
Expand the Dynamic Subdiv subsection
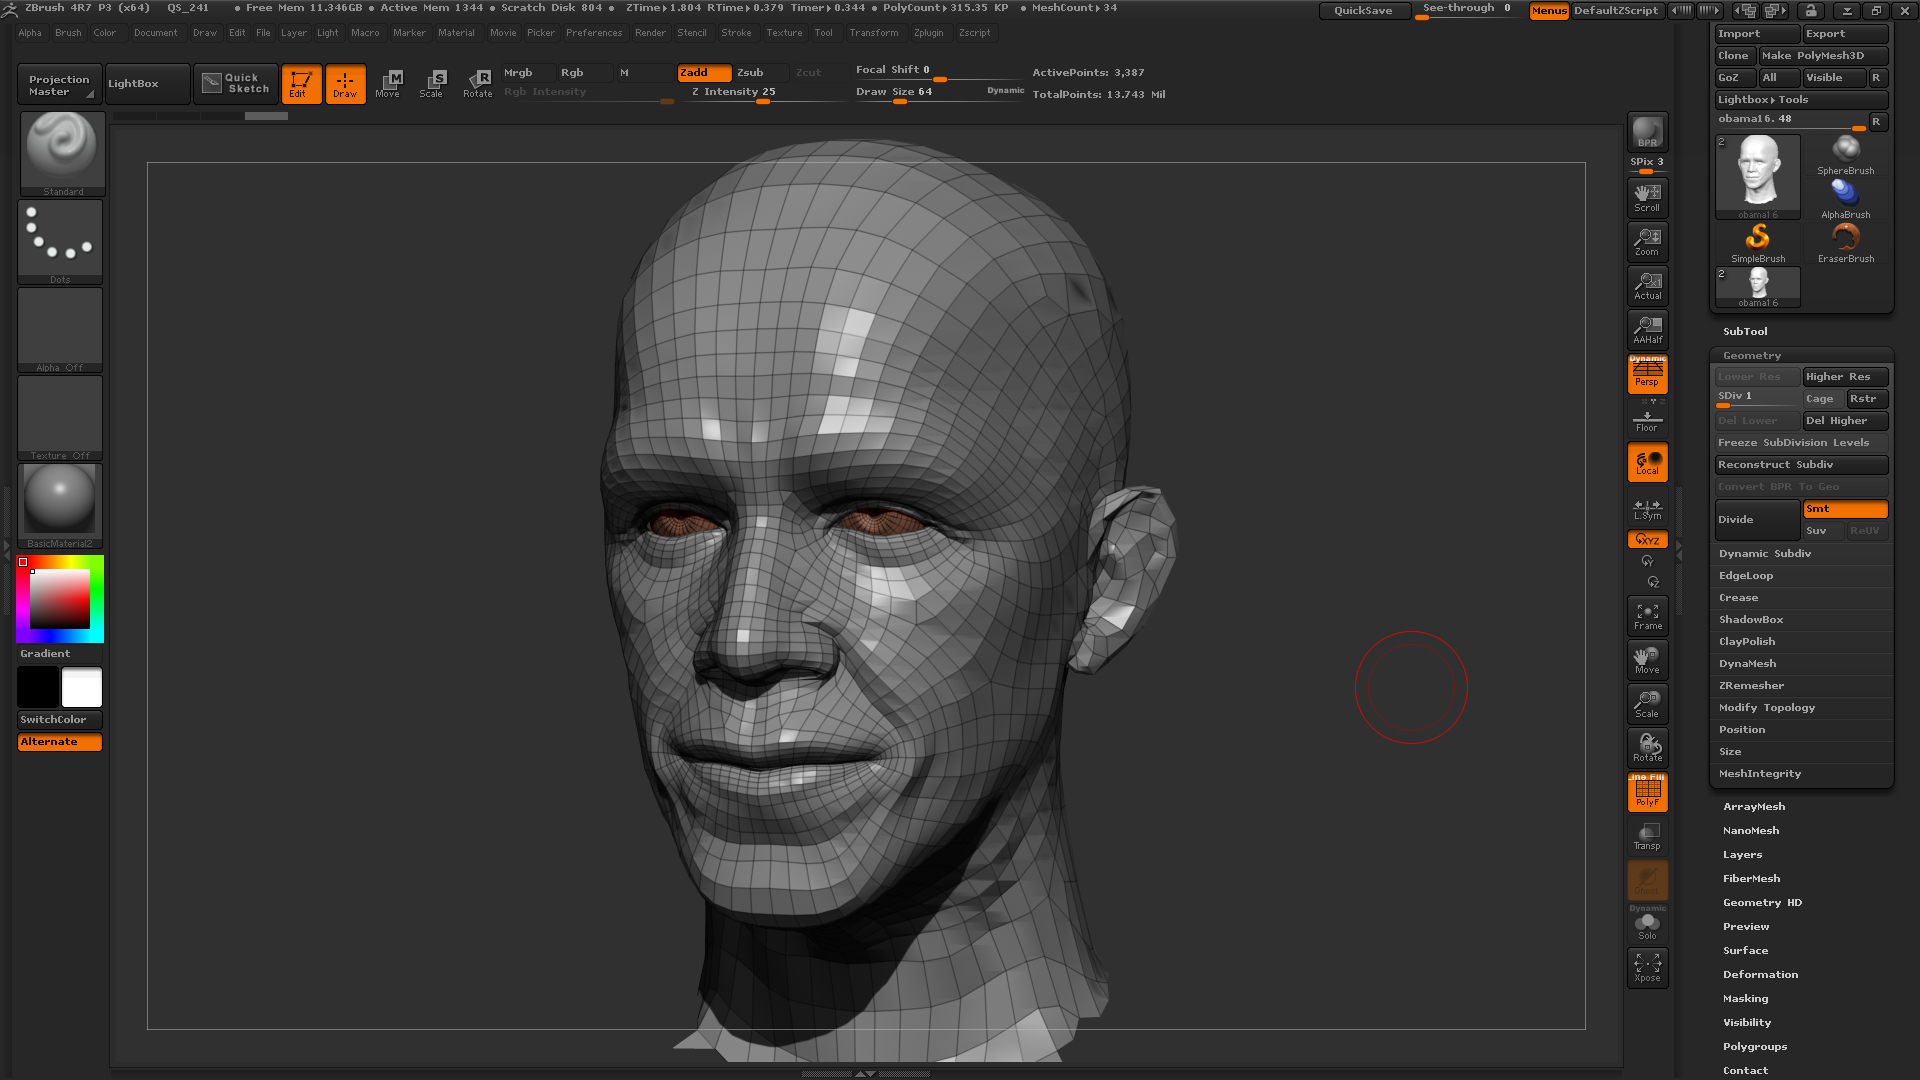[x=1765, y=554]
